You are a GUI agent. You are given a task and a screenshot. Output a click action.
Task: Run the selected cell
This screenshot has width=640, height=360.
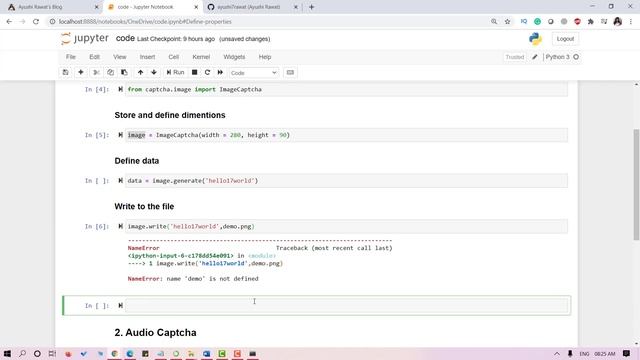tap(175, 73)
